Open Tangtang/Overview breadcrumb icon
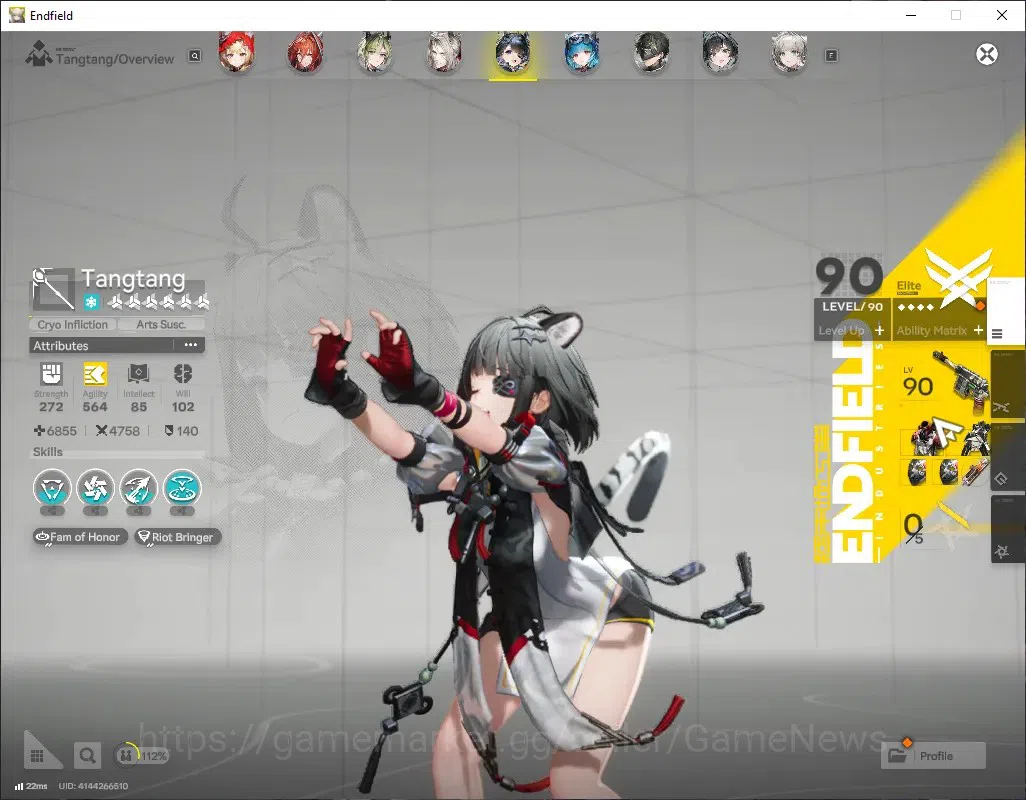The height and width of the screenshot is (800, 1026). point(38,54)
